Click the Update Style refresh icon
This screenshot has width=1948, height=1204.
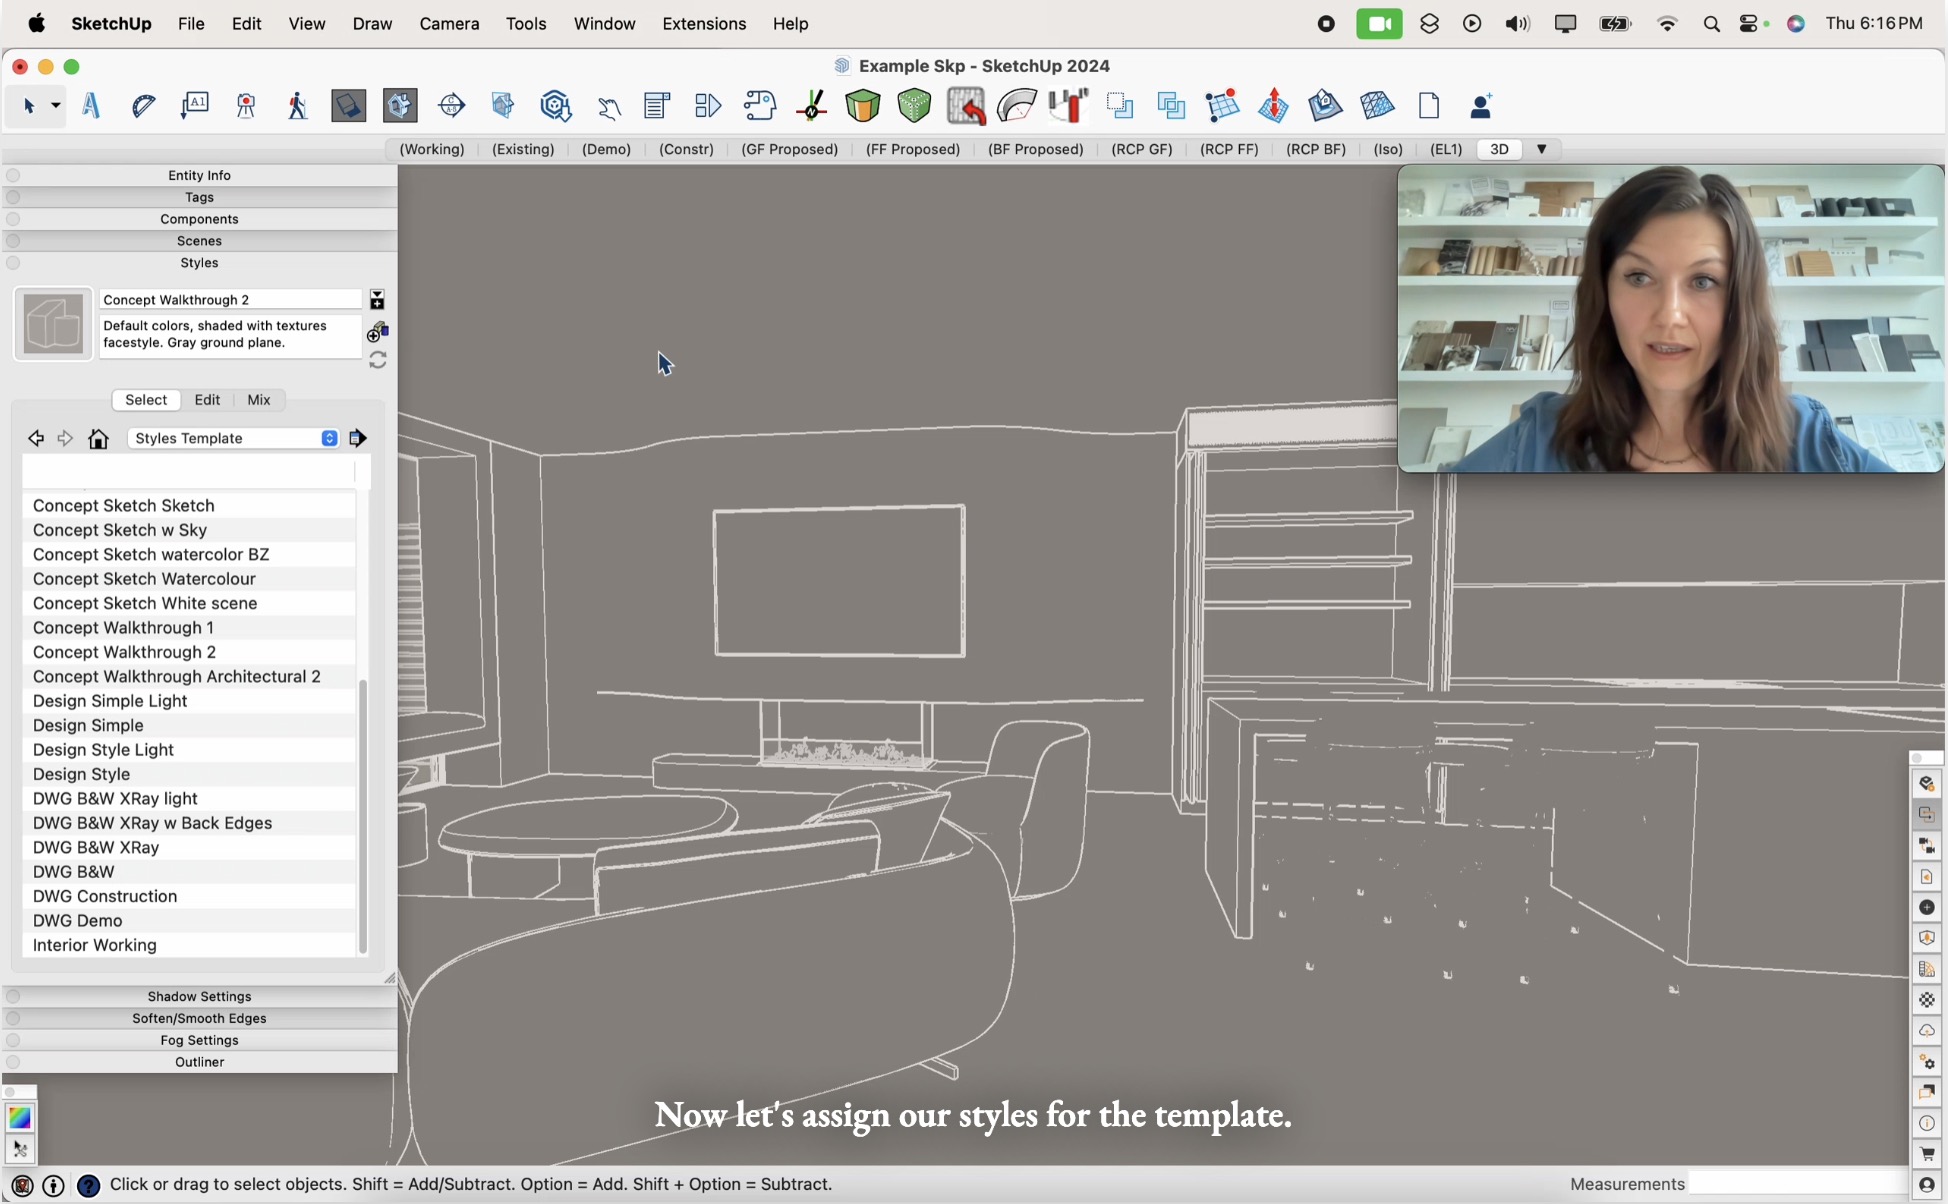point(378,360)
